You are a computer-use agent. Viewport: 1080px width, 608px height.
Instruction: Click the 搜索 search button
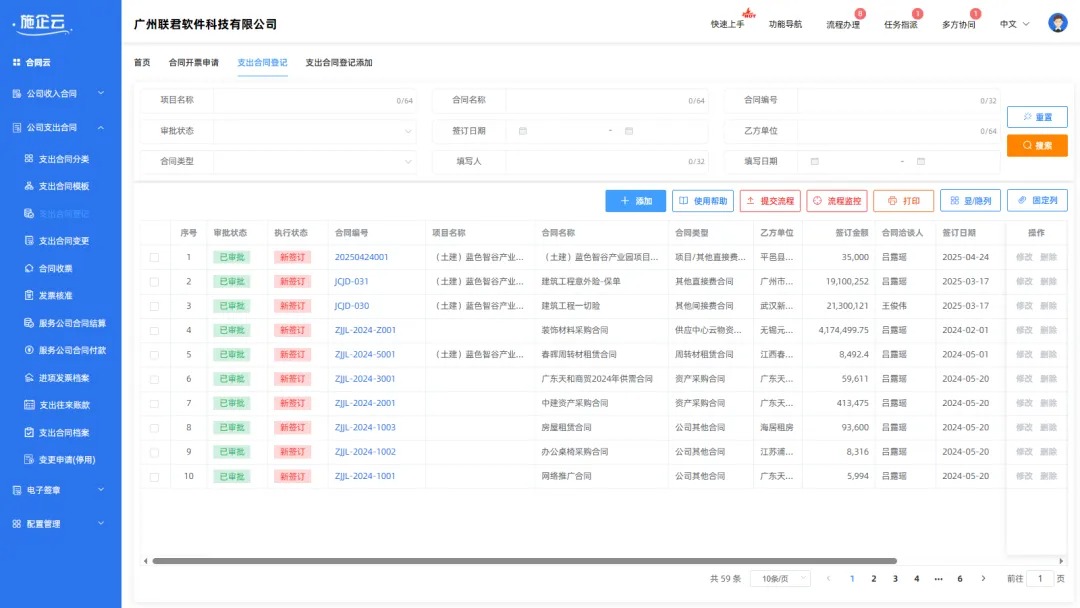[x=1039, y=145]
